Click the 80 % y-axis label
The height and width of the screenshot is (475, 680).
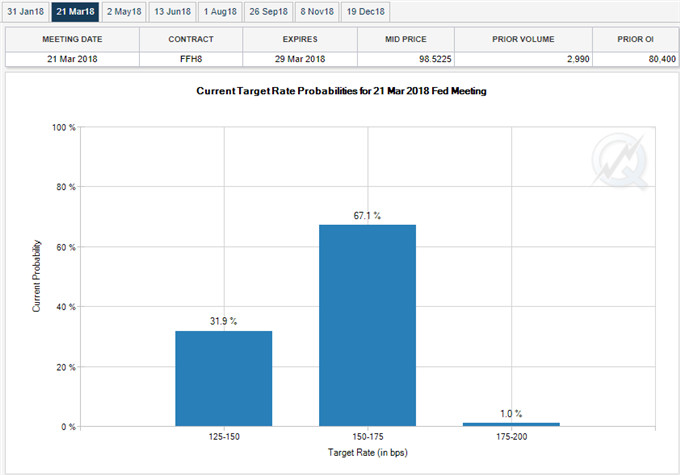click(x=66, y=187)
